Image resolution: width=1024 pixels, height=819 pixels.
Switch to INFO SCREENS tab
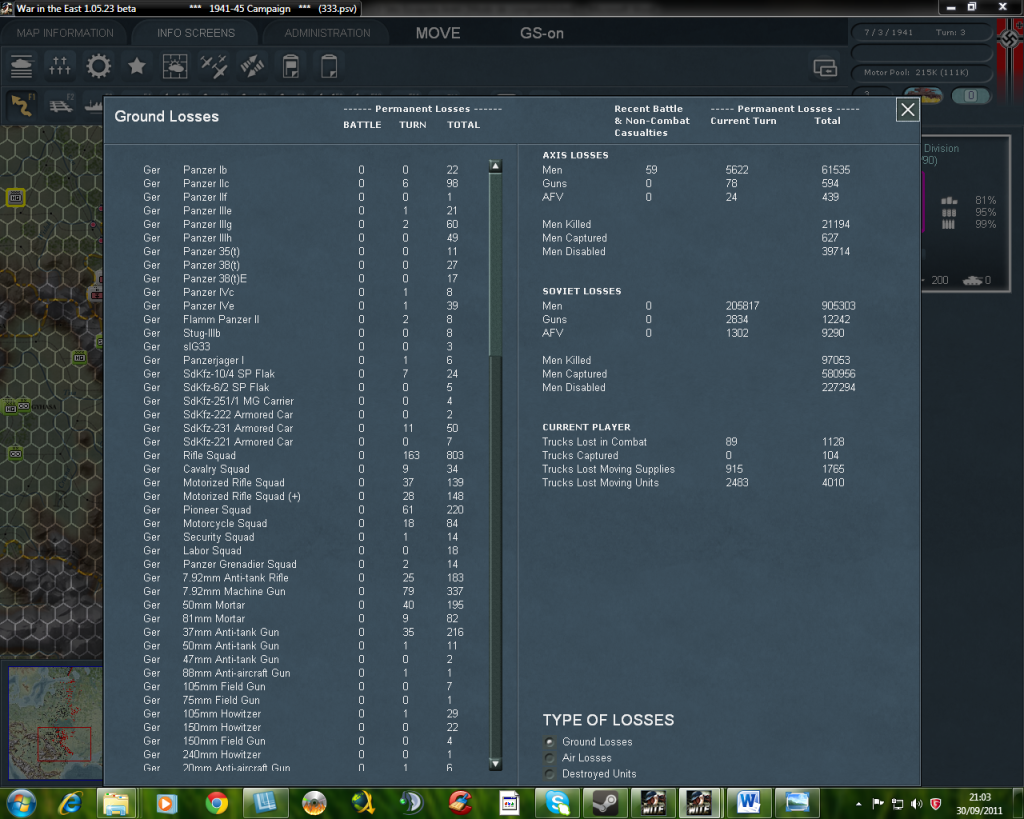coord(196,33)
